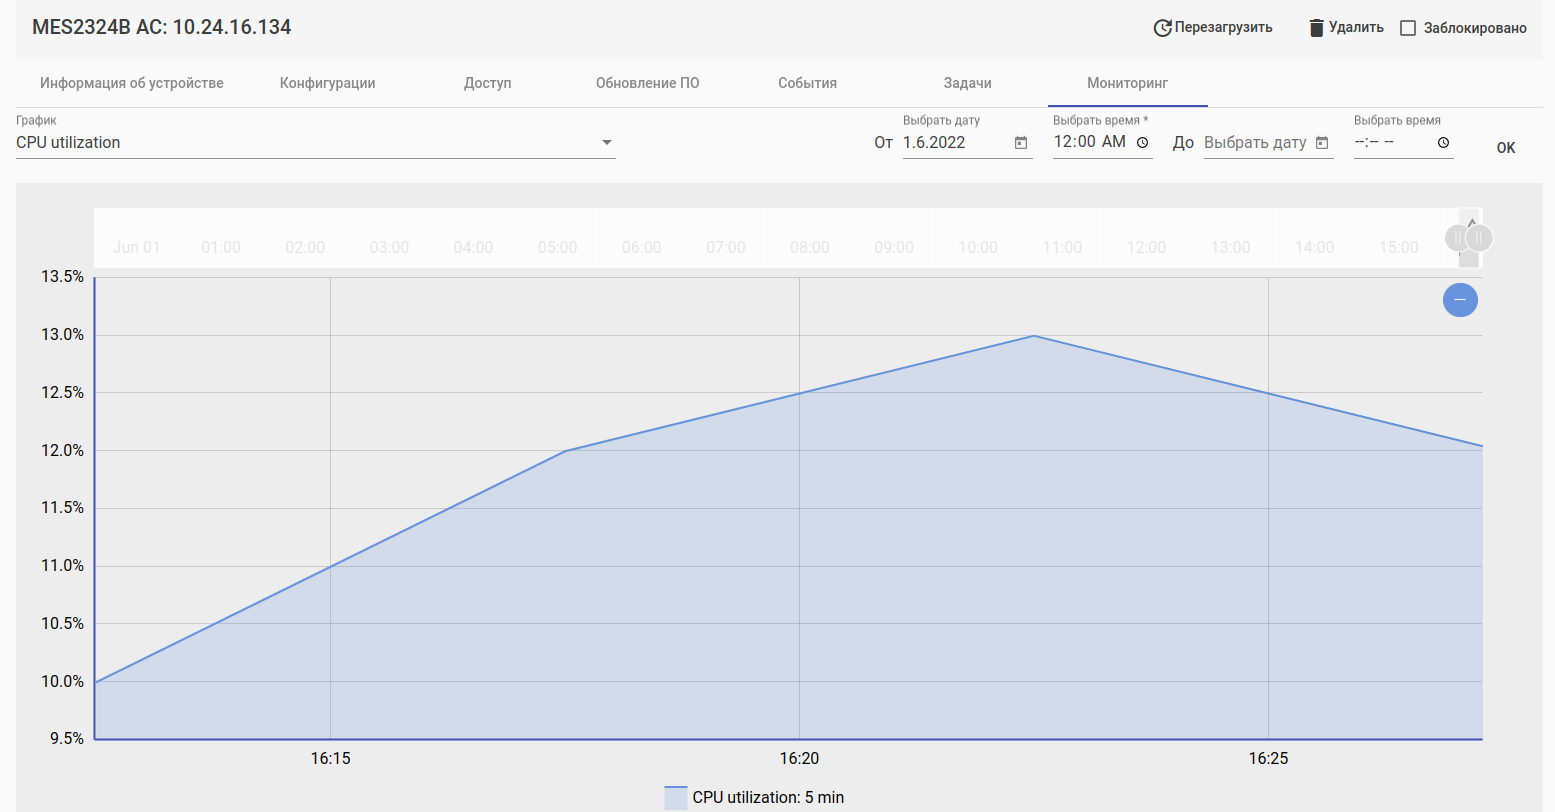Click the Jun 01 label in overview scrollbar

tap(136, 247)
